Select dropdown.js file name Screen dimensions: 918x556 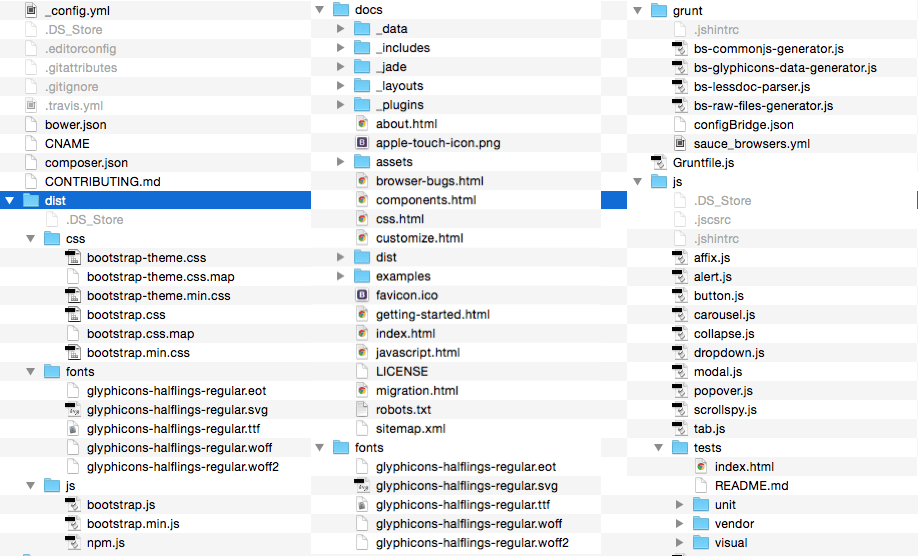(x=729, y=352)
